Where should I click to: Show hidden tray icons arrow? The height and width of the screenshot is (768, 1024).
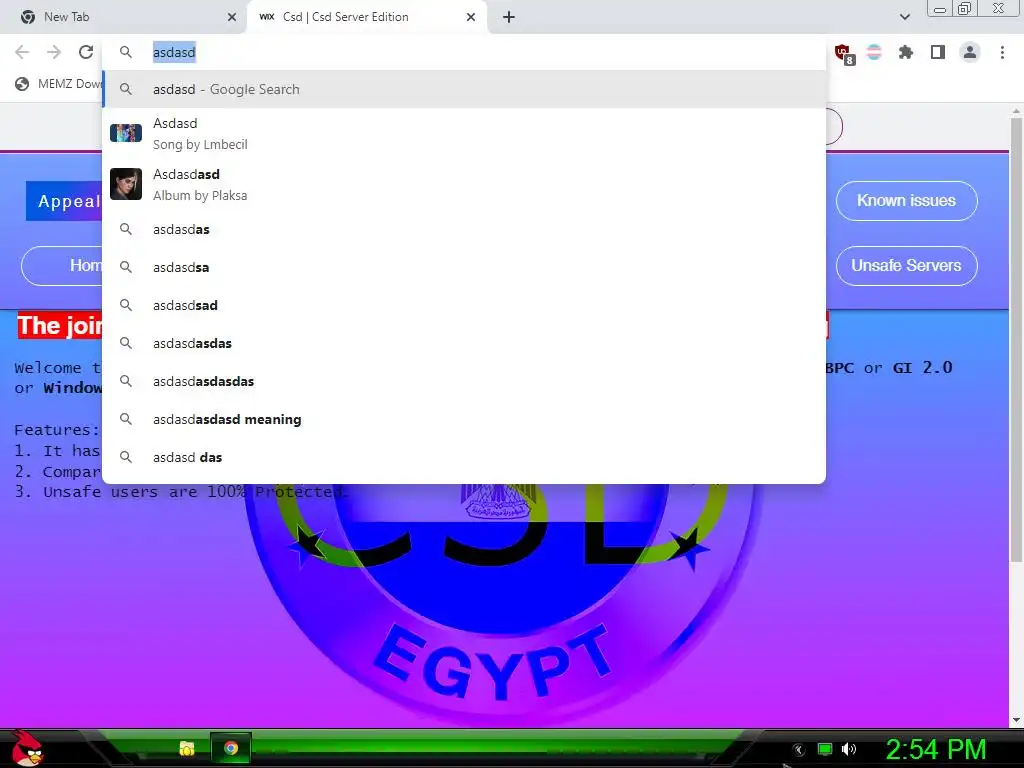798,750
